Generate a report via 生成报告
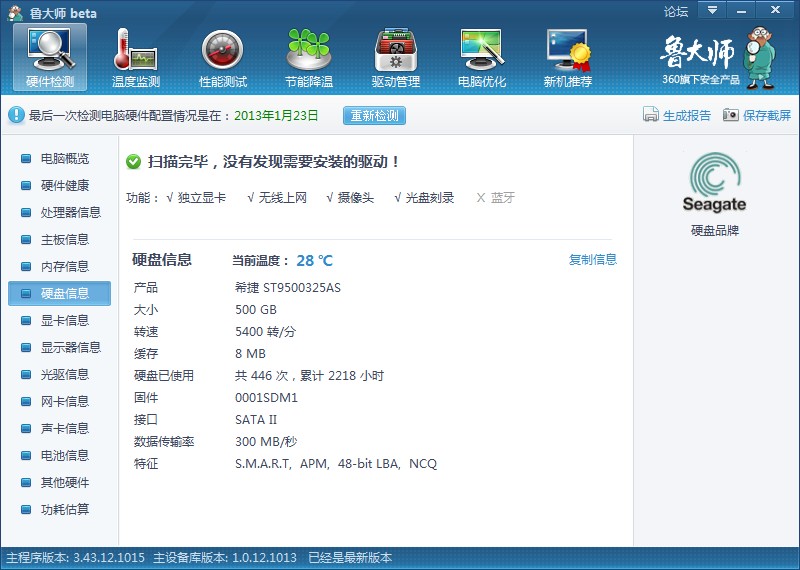 pyautogui.click(x=687, y=115)
